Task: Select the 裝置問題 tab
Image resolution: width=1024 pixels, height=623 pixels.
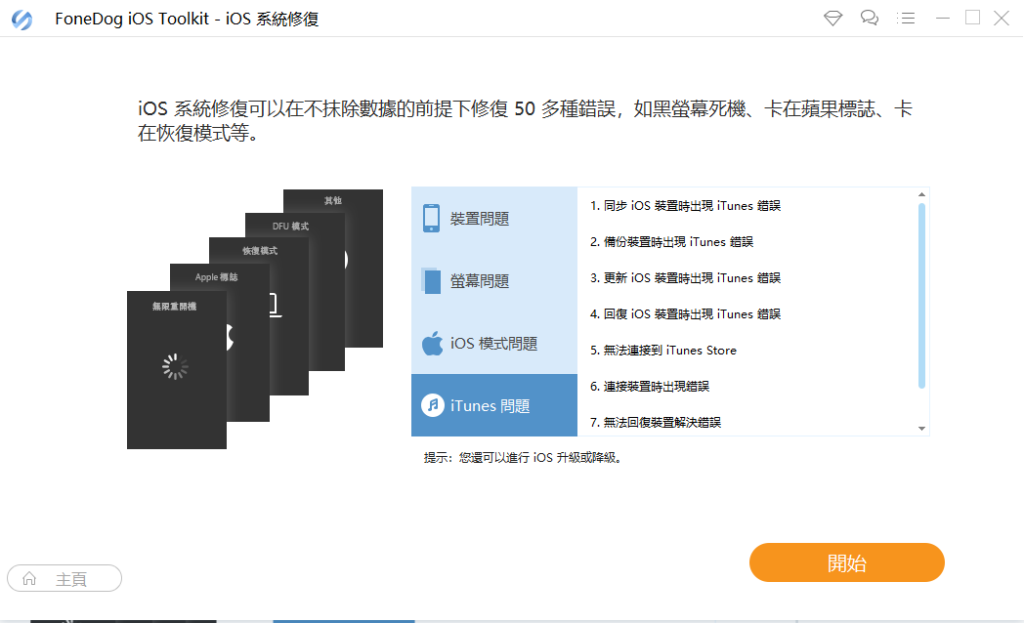Action: coord(494,218)
